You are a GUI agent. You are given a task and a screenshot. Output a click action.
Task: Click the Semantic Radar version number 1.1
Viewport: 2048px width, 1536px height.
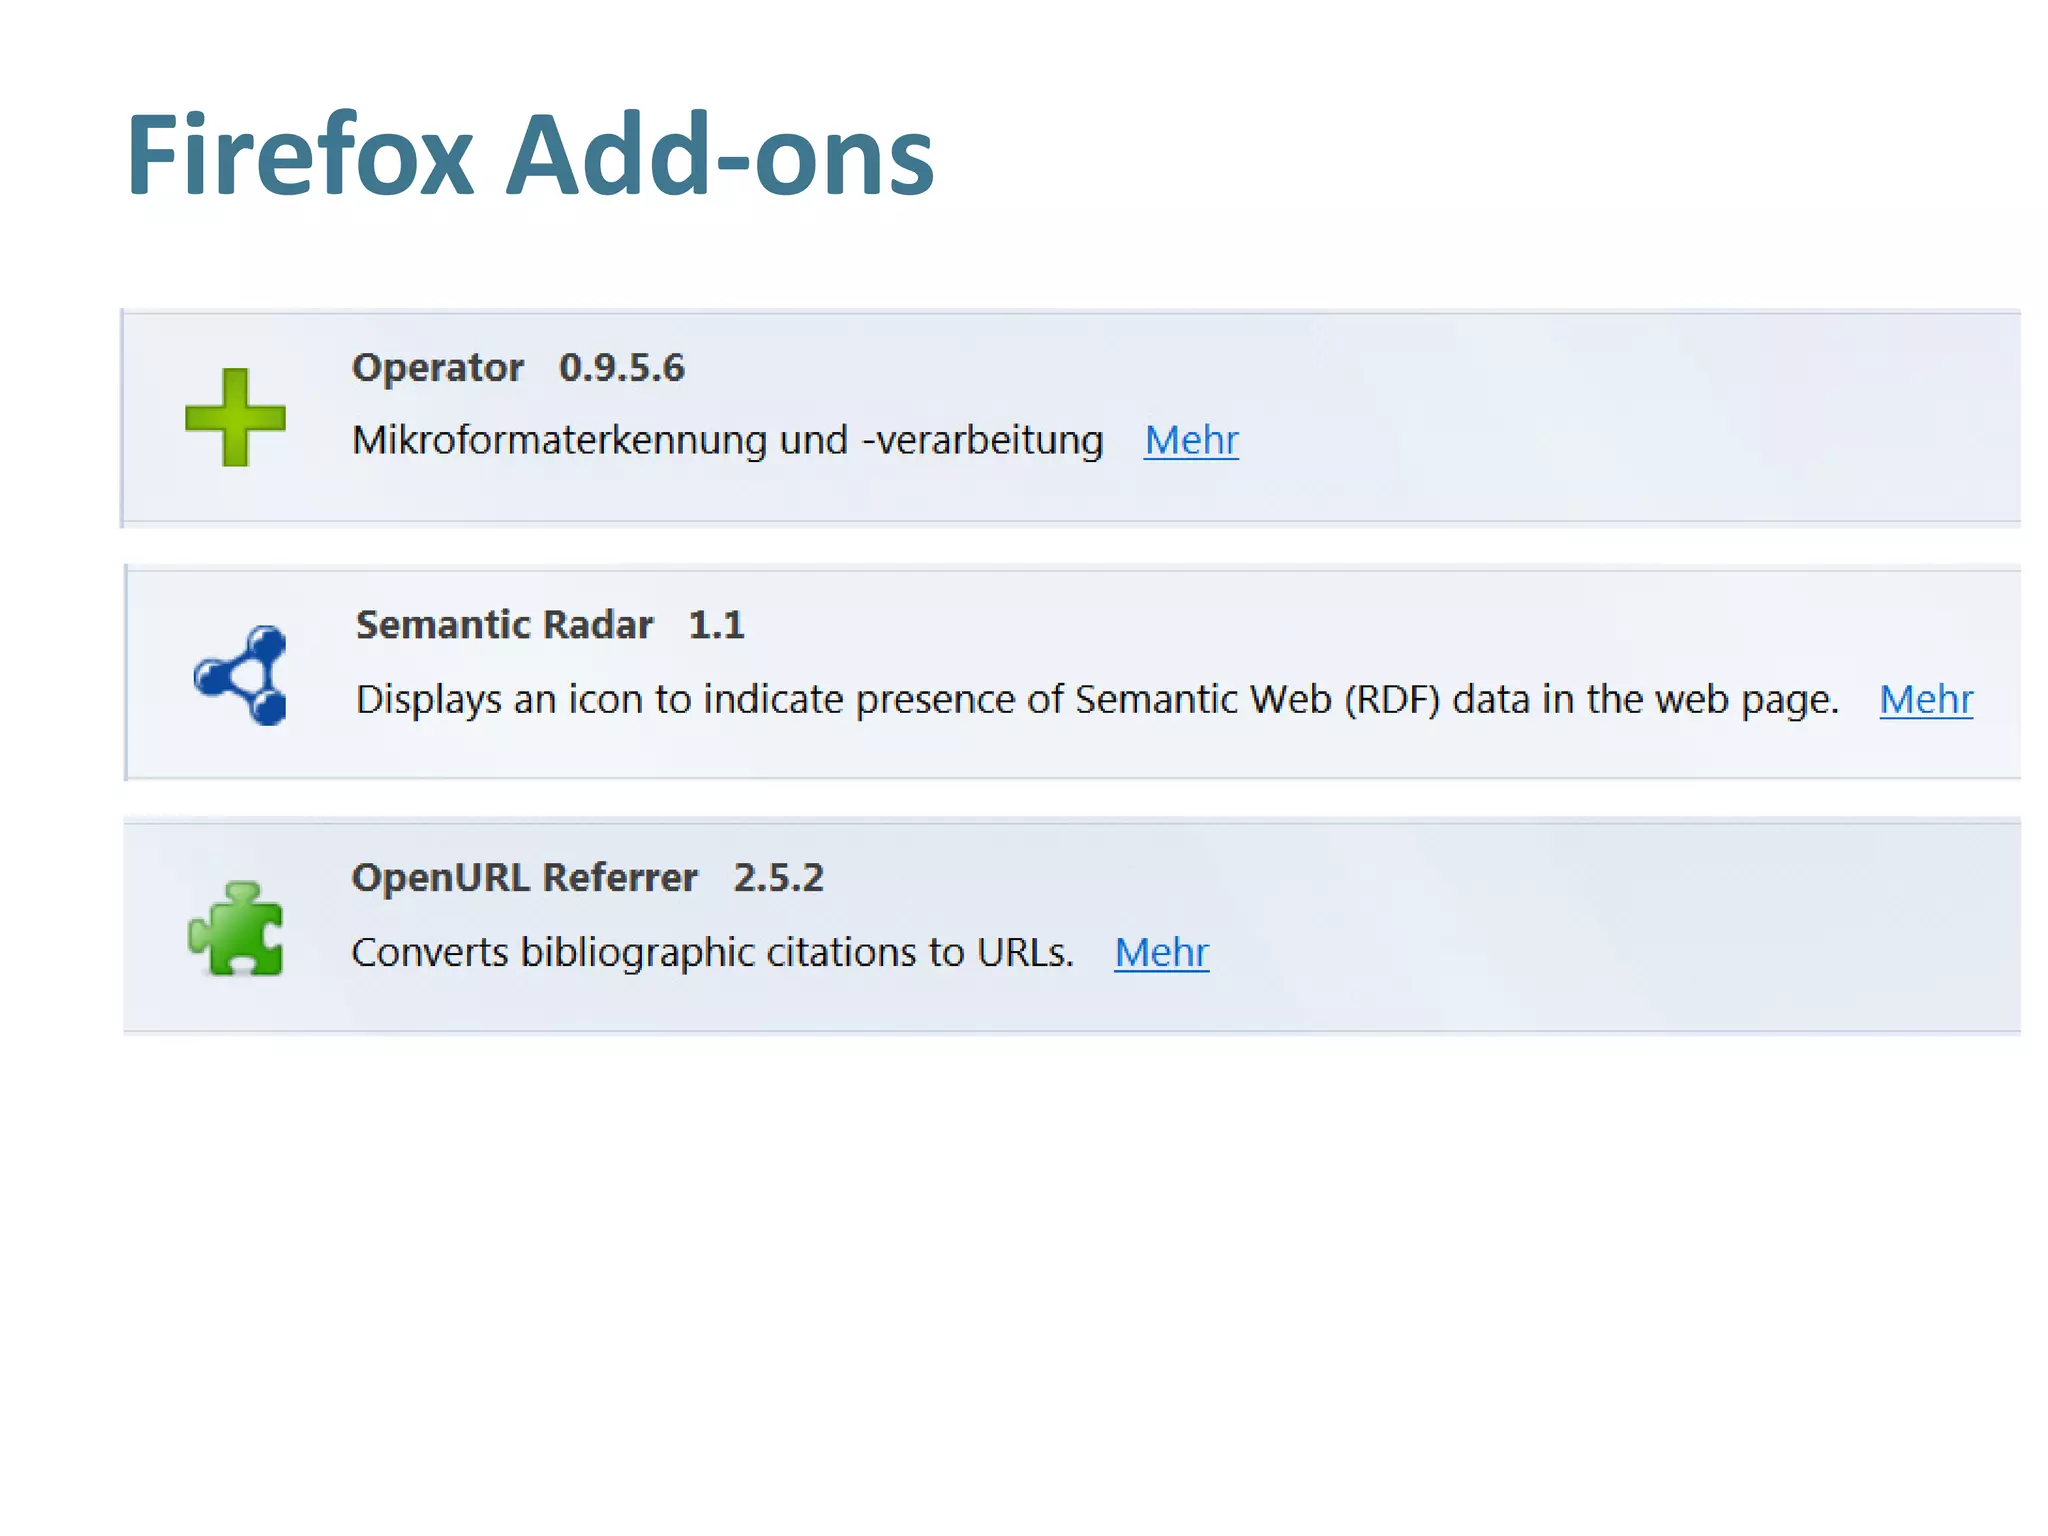[716, 625]
